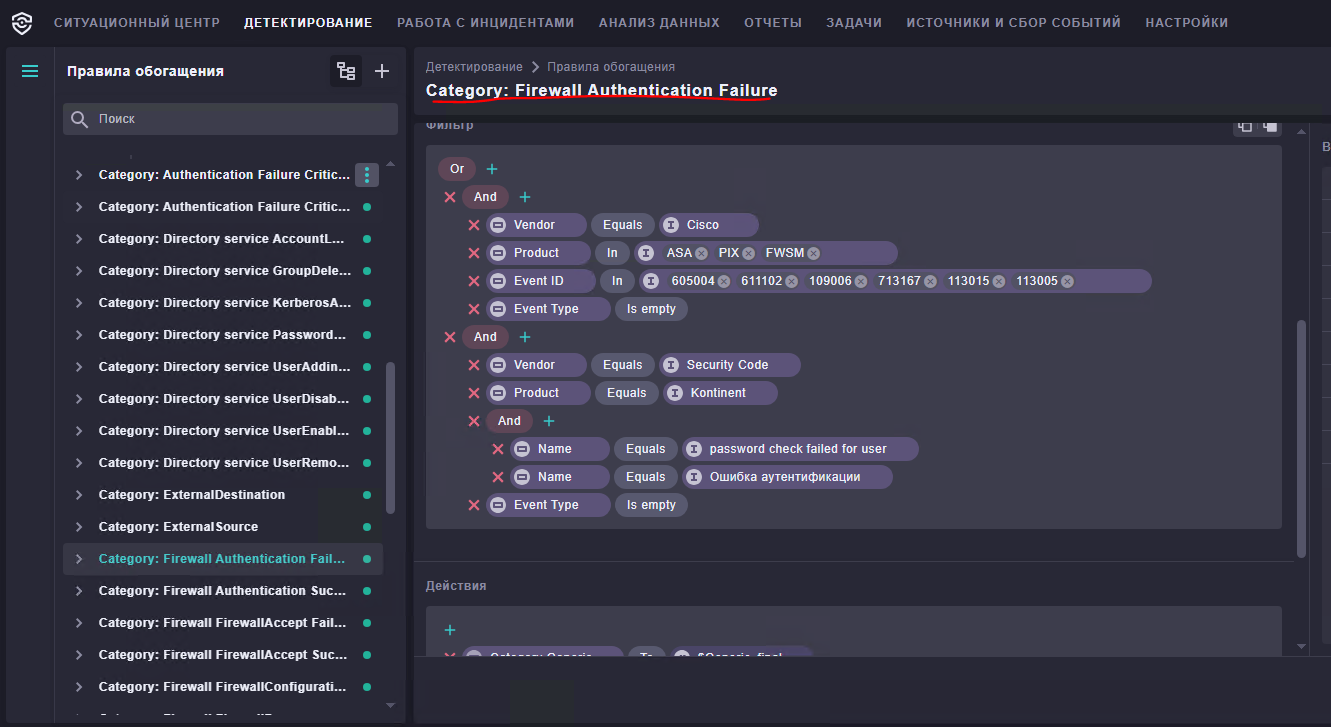Click the search magnifier icon
Viewport: 1331px width, 727px height.
pyautogui.click(x=80, y=119)
